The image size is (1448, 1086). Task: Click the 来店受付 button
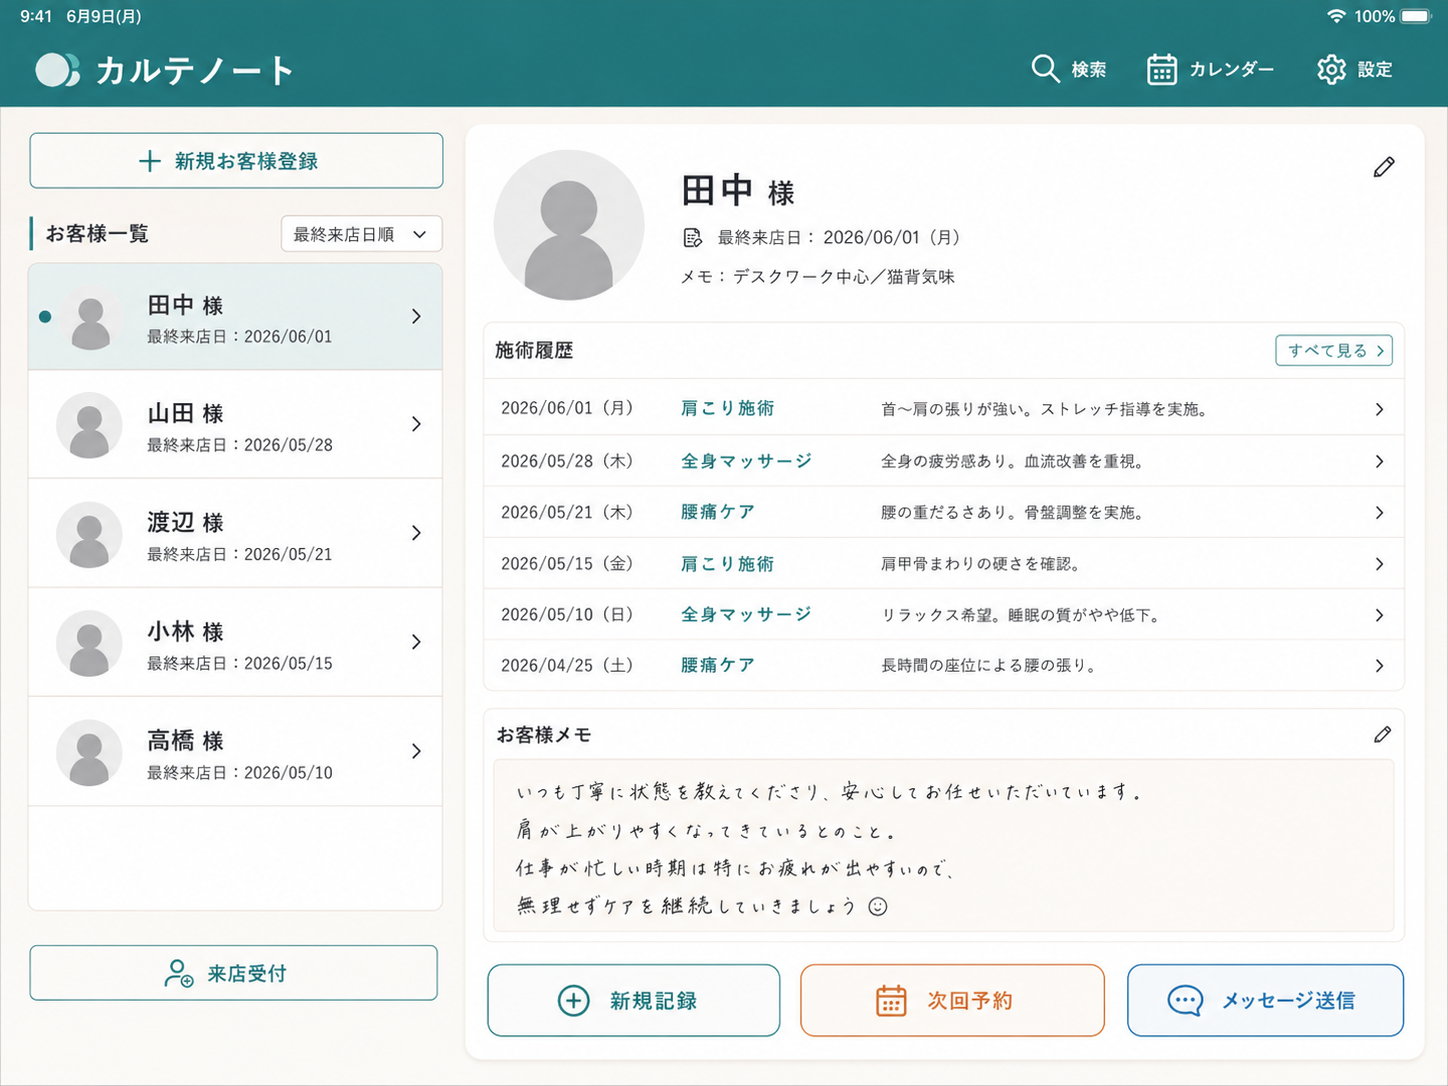tap(234, 973)
